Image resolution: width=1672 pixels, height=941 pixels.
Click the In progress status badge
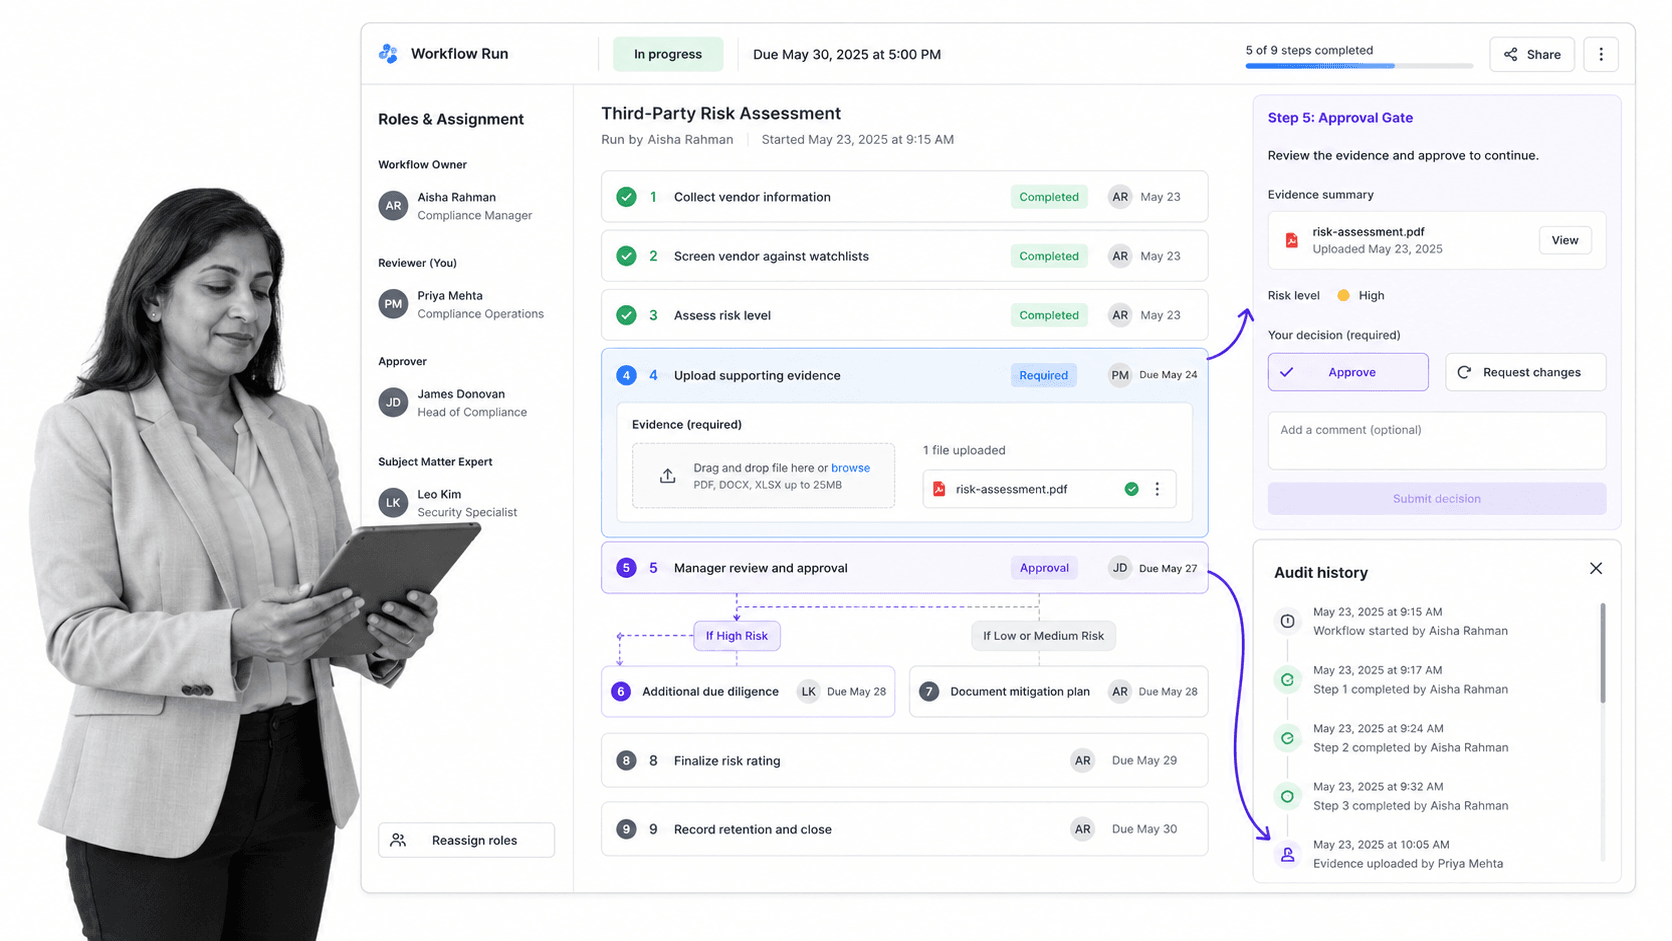pos(668,54)
